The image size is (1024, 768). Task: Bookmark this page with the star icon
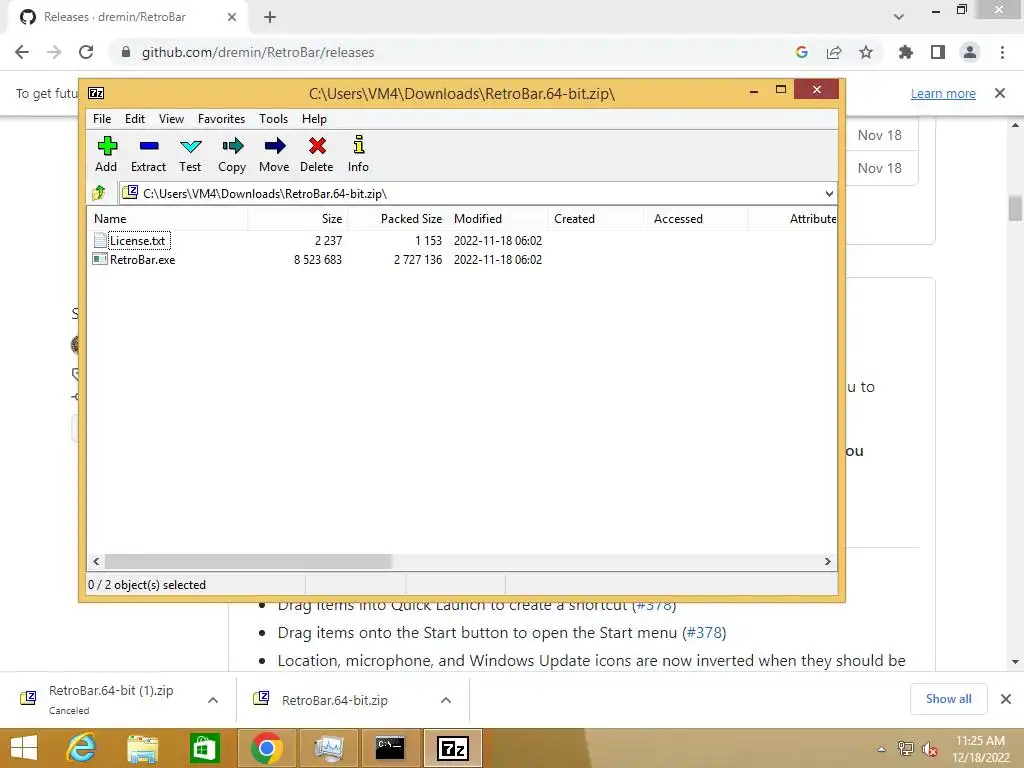[x=866, y=52]
